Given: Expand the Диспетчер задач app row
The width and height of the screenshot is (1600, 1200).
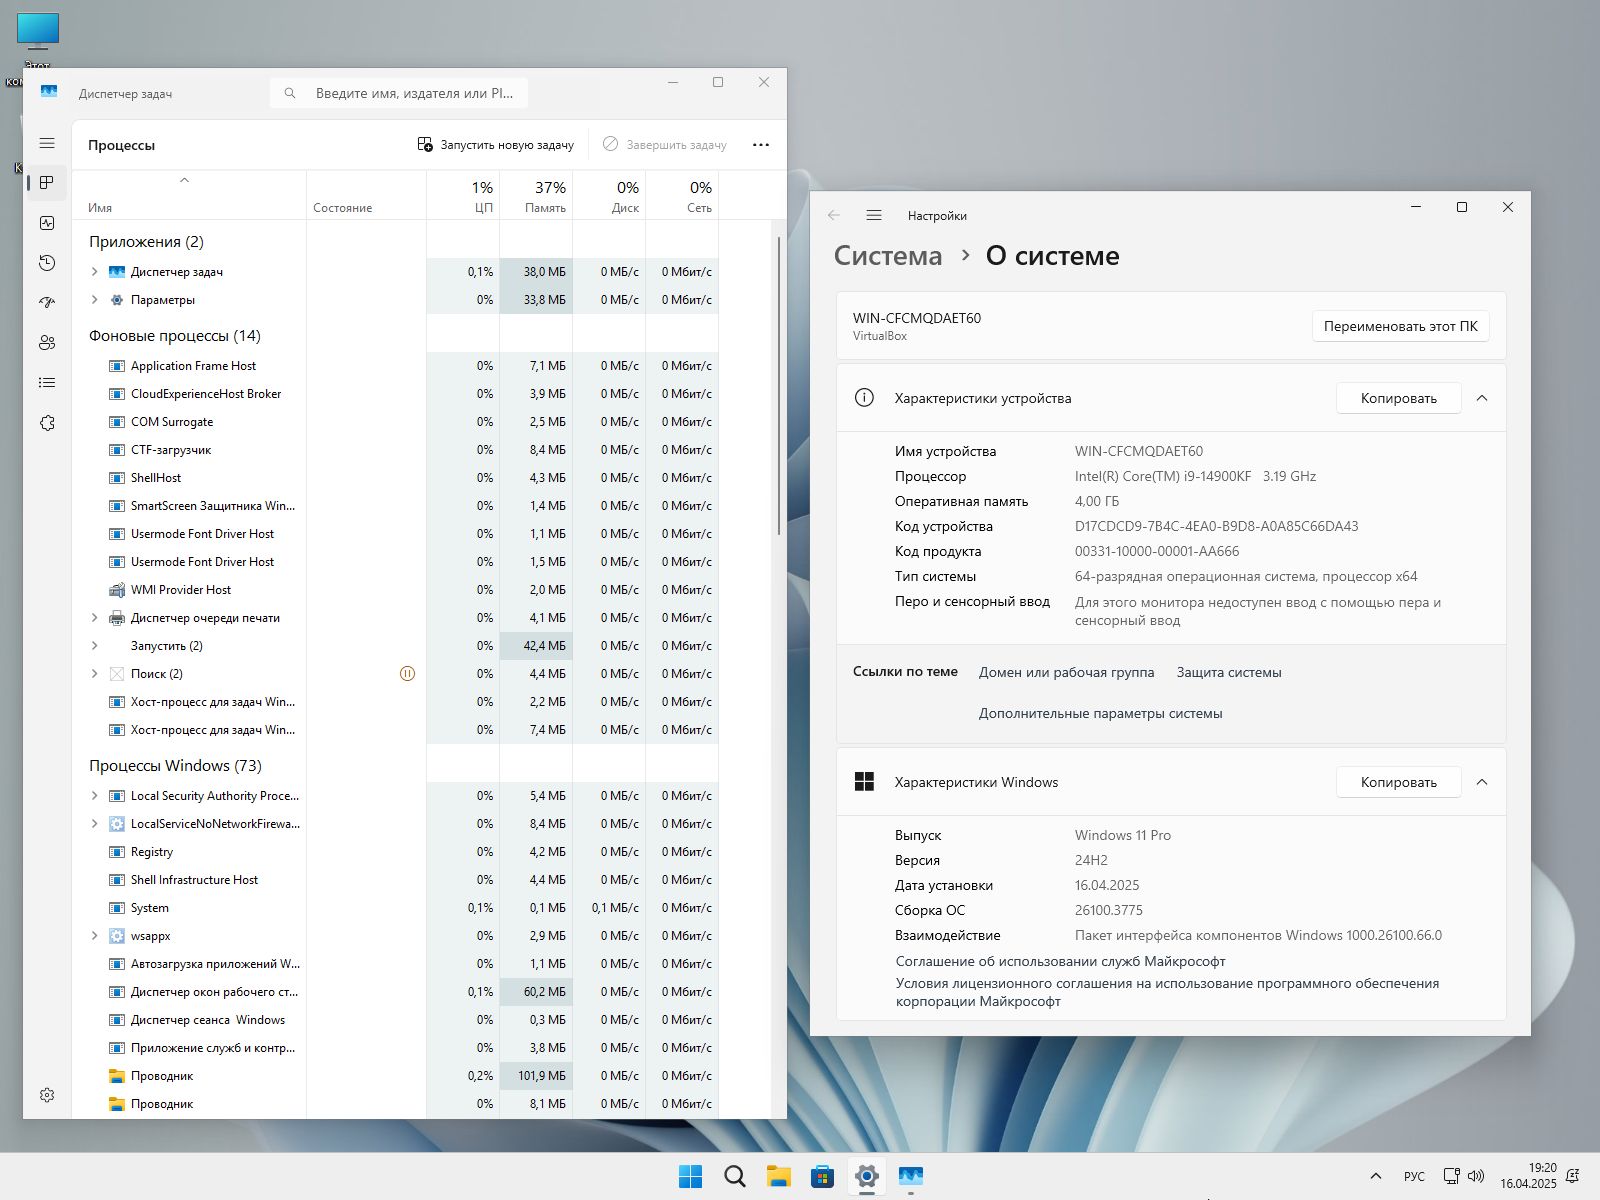Looking at the screenshot, I should (x=95, y=272).
